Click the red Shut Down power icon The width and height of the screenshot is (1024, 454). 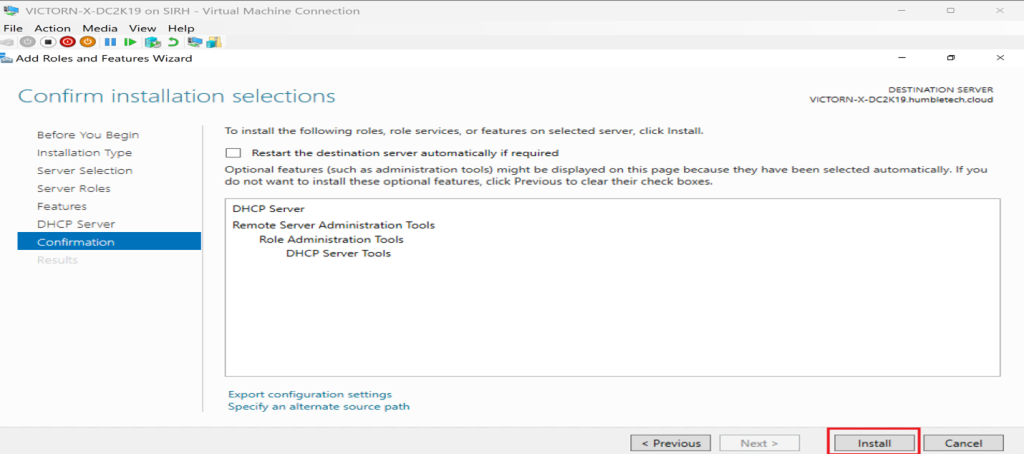67,42
